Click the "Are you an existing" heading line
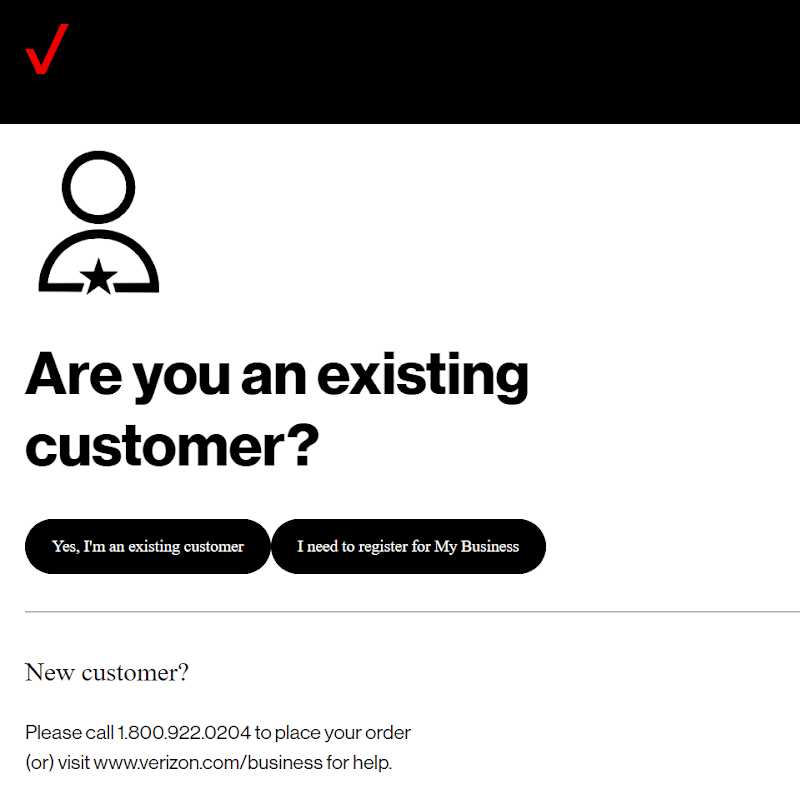The width and height of the screenshot is (800, 806). click(x=277, y=376)
